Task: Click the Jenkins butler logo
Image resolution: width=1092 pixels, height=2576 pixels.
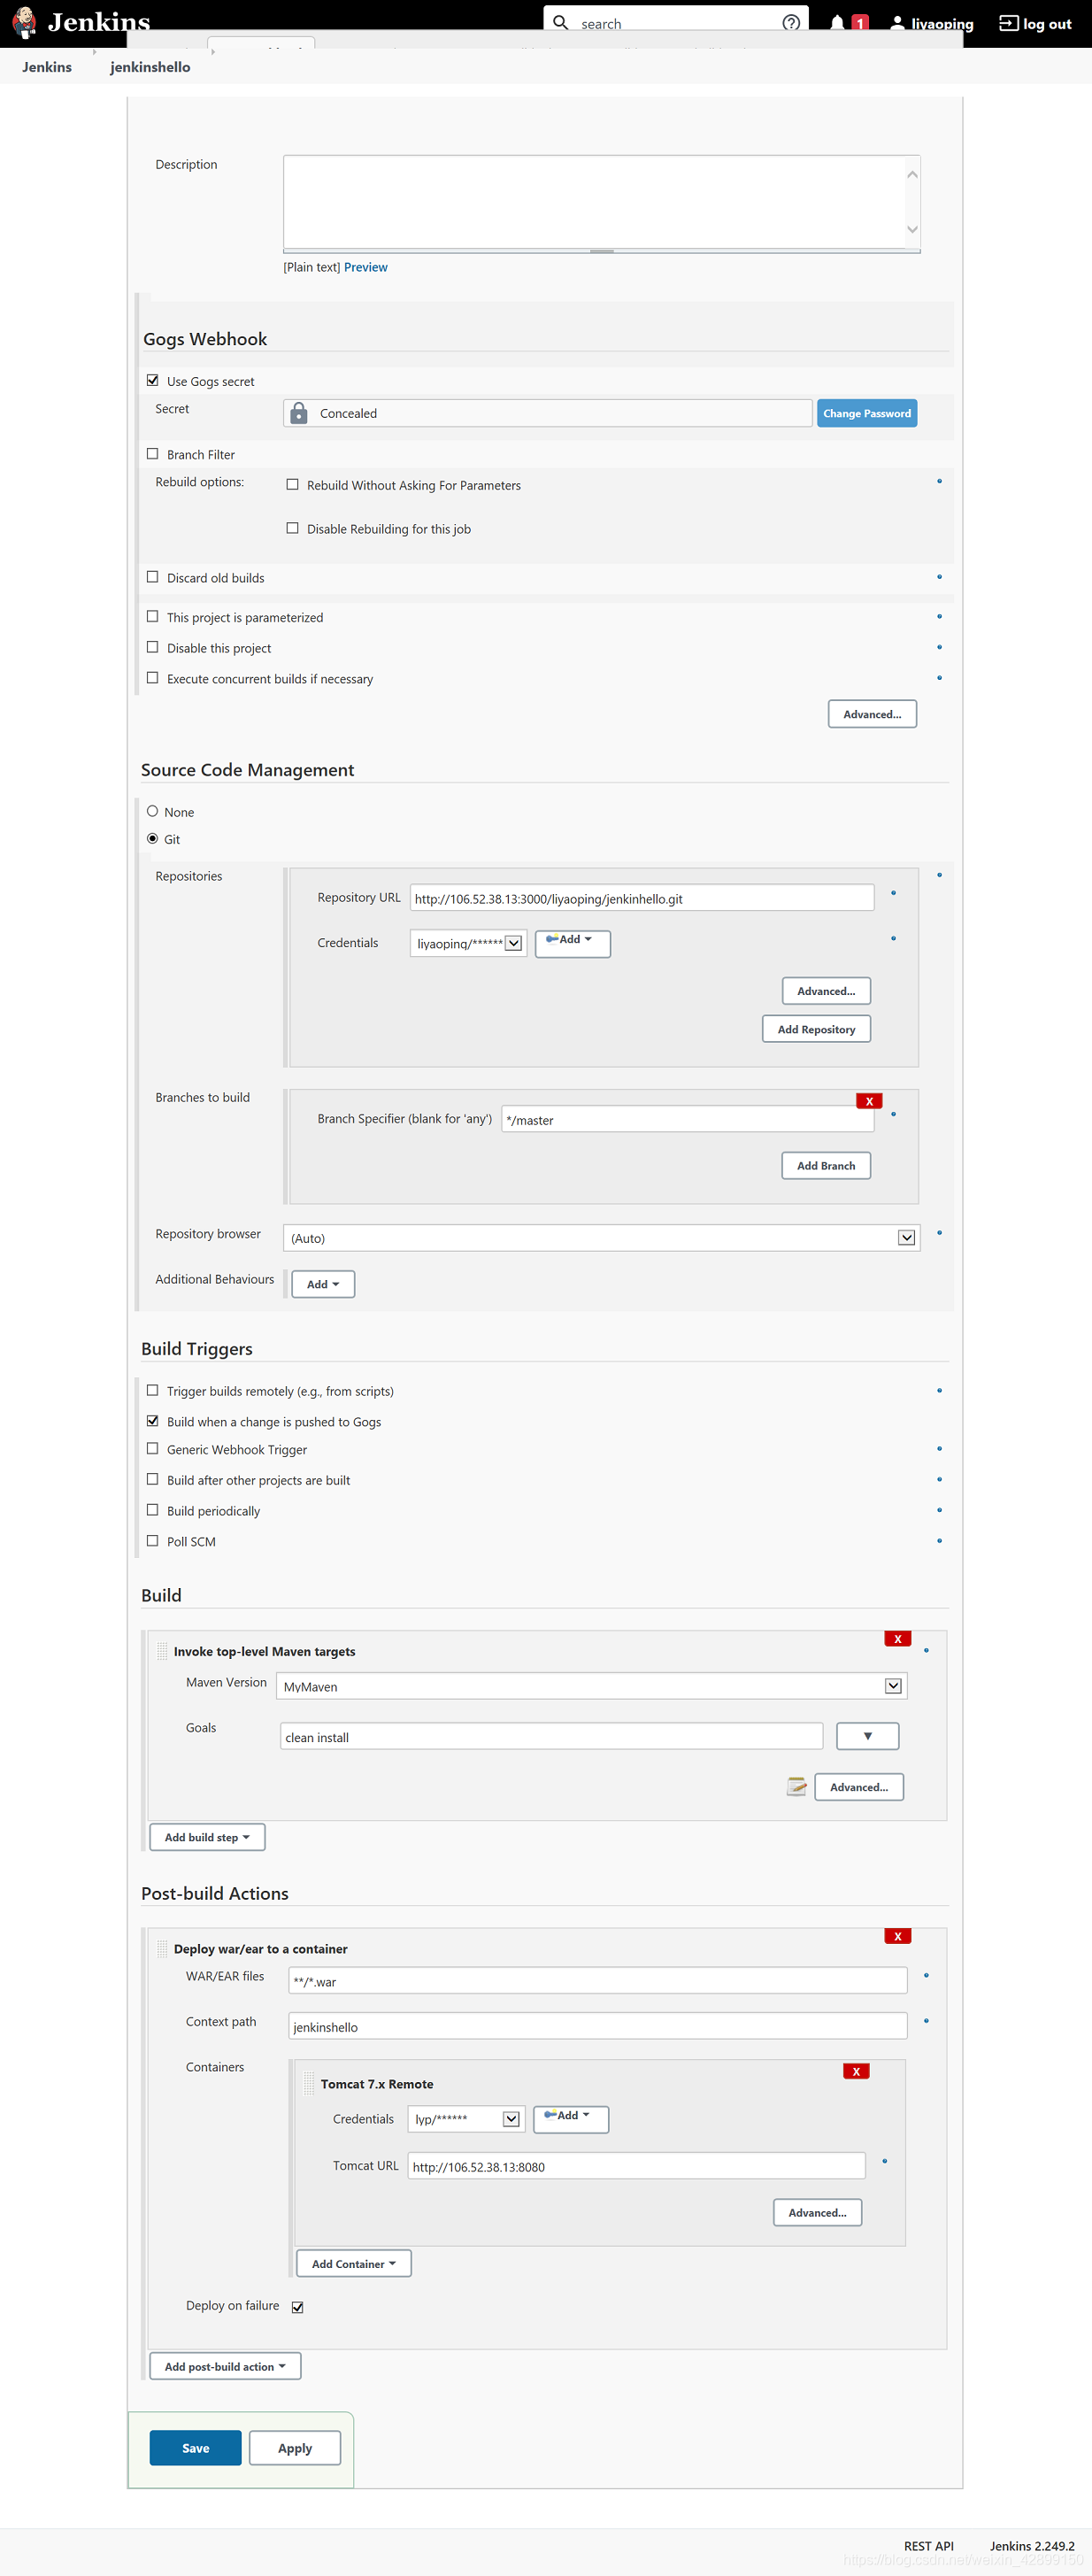Action: tap(24, 22)
